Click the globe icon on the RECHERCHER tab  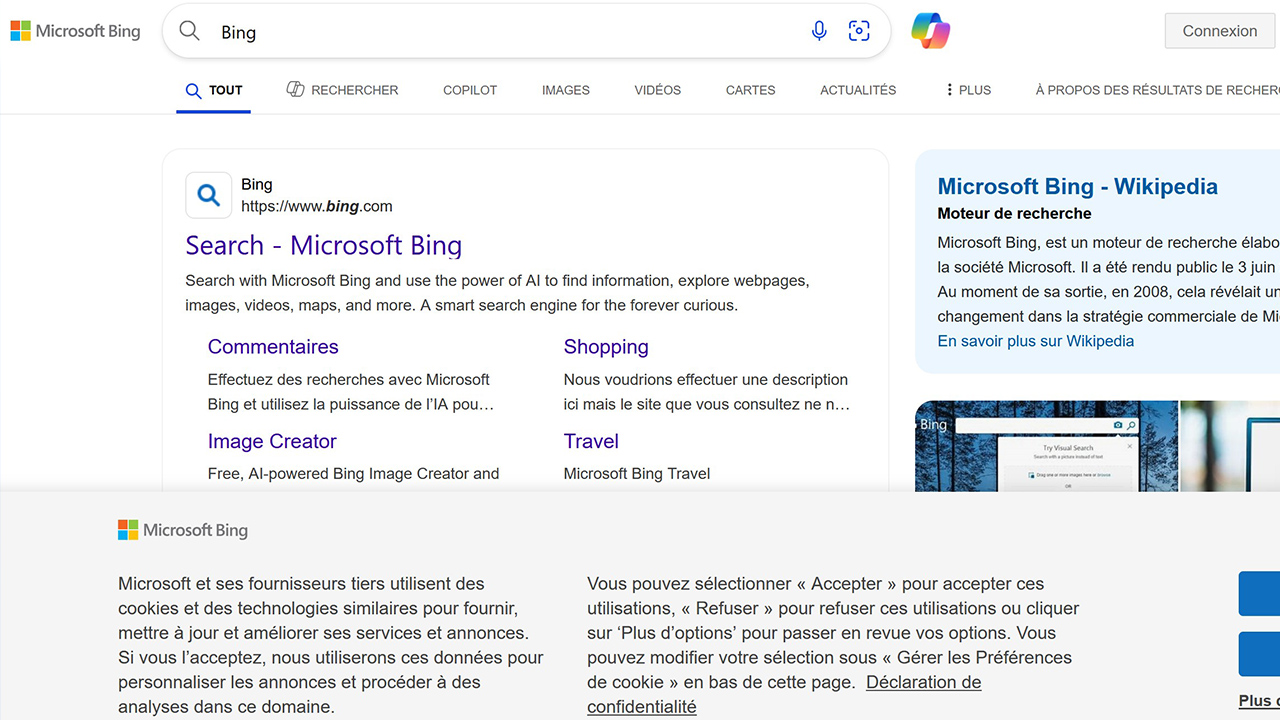coord(296,89)
